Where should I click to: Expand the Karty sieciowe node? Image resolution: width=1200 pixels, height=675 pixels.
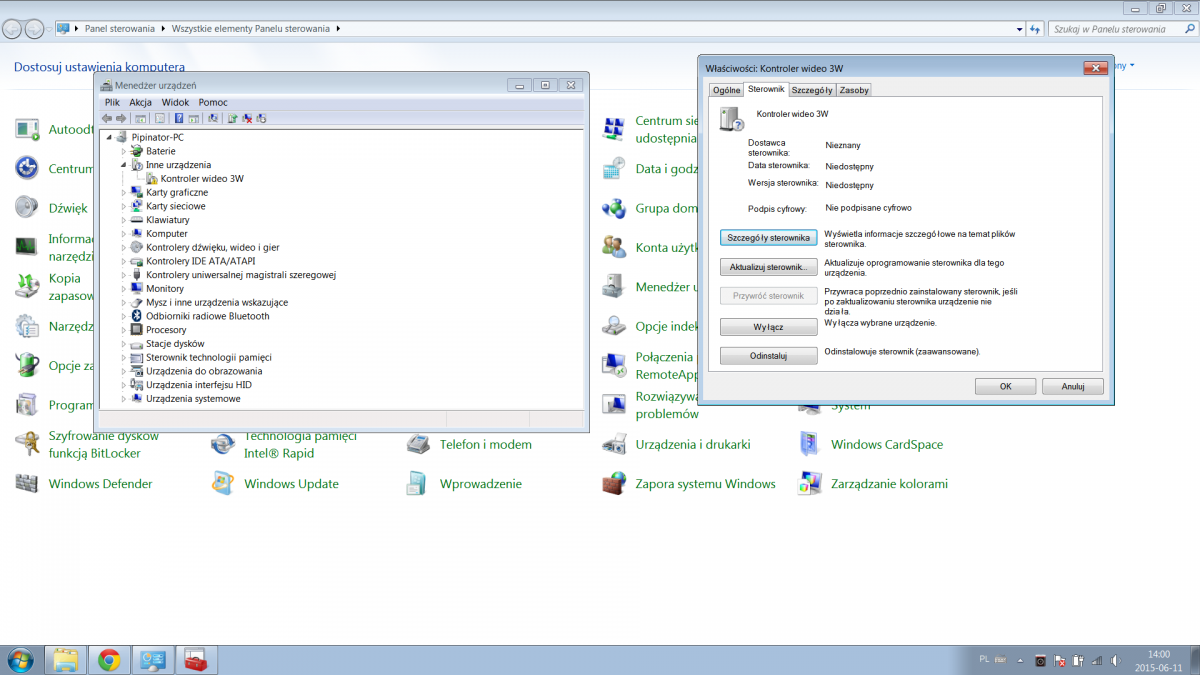124,206
